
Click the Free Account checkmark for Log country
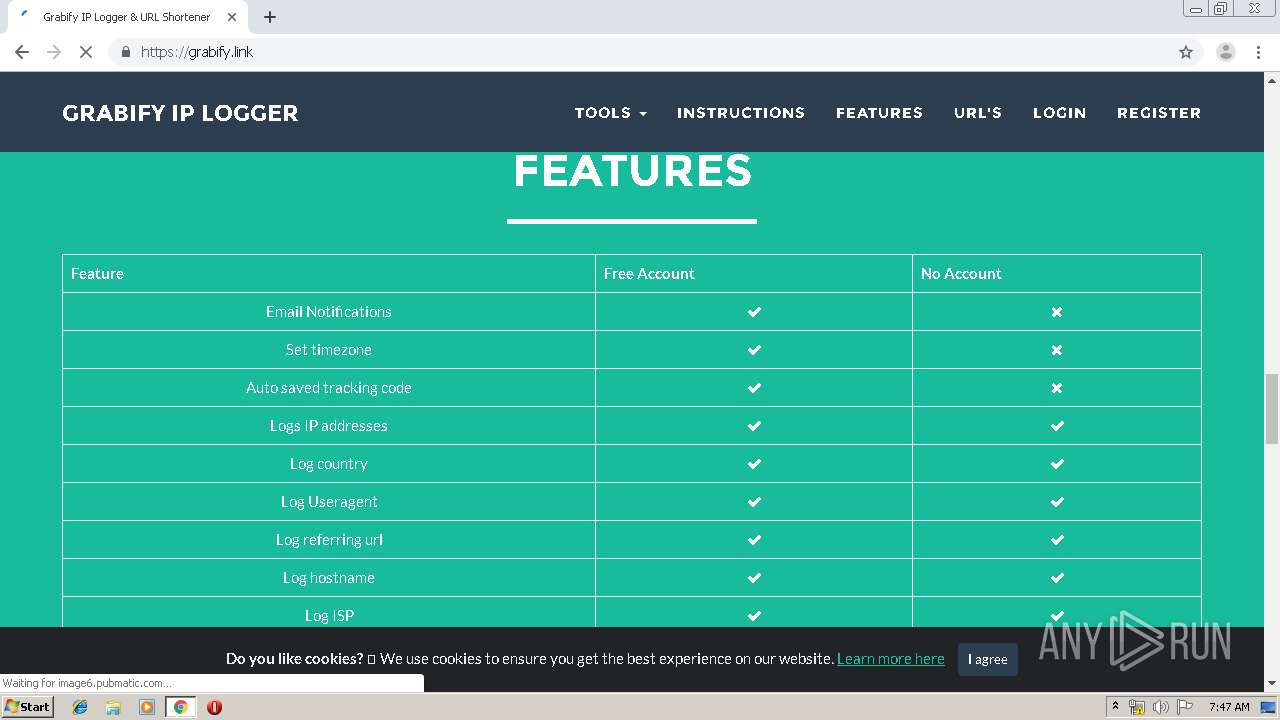pos(754,464)
